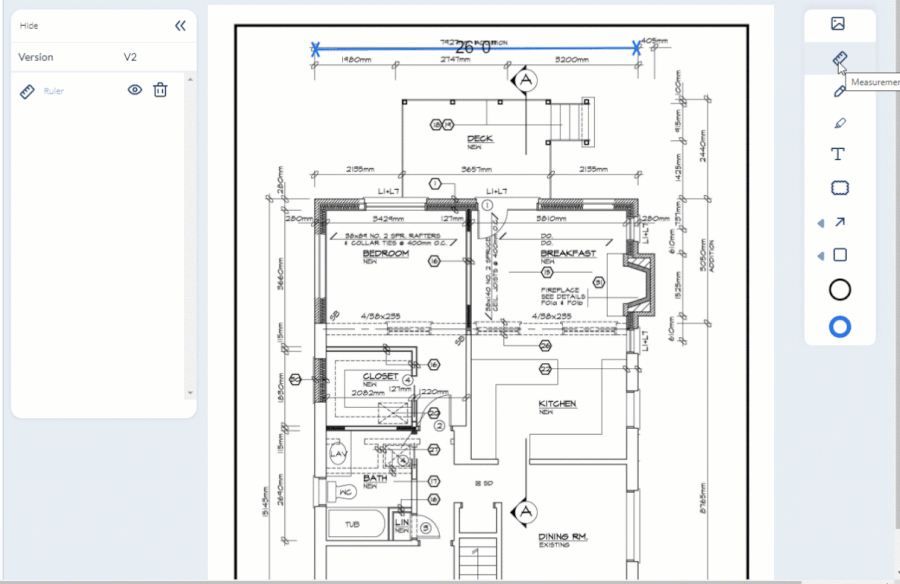Screen dimensions: 900x584
Task: Click the lower section marker A
Action: click(x=525, y=512)
